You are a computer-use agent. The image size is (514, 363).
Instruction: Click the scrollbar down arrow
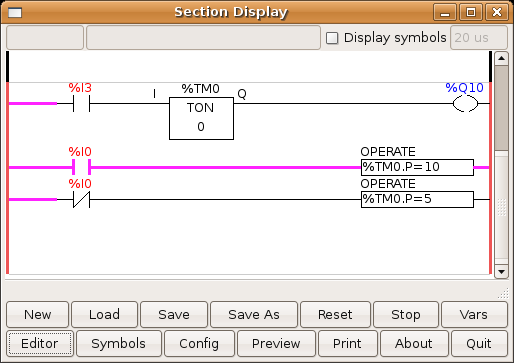tap(501, 272)
